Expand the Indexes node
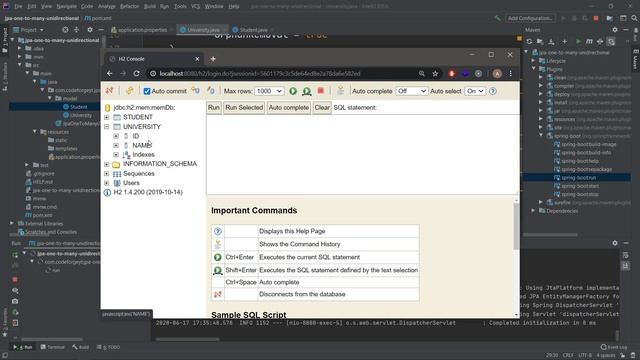The width and height of the screenshot is (640, 360). (x=116, y=155)
